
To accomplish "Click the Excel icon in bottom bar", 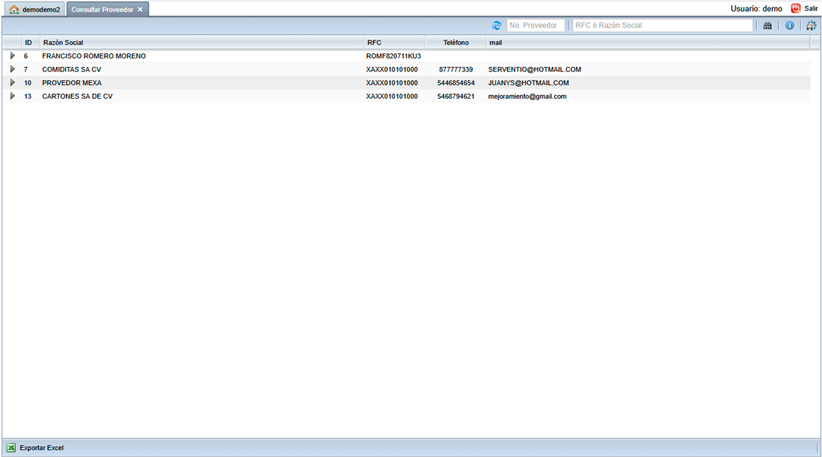I will (11, 448).
